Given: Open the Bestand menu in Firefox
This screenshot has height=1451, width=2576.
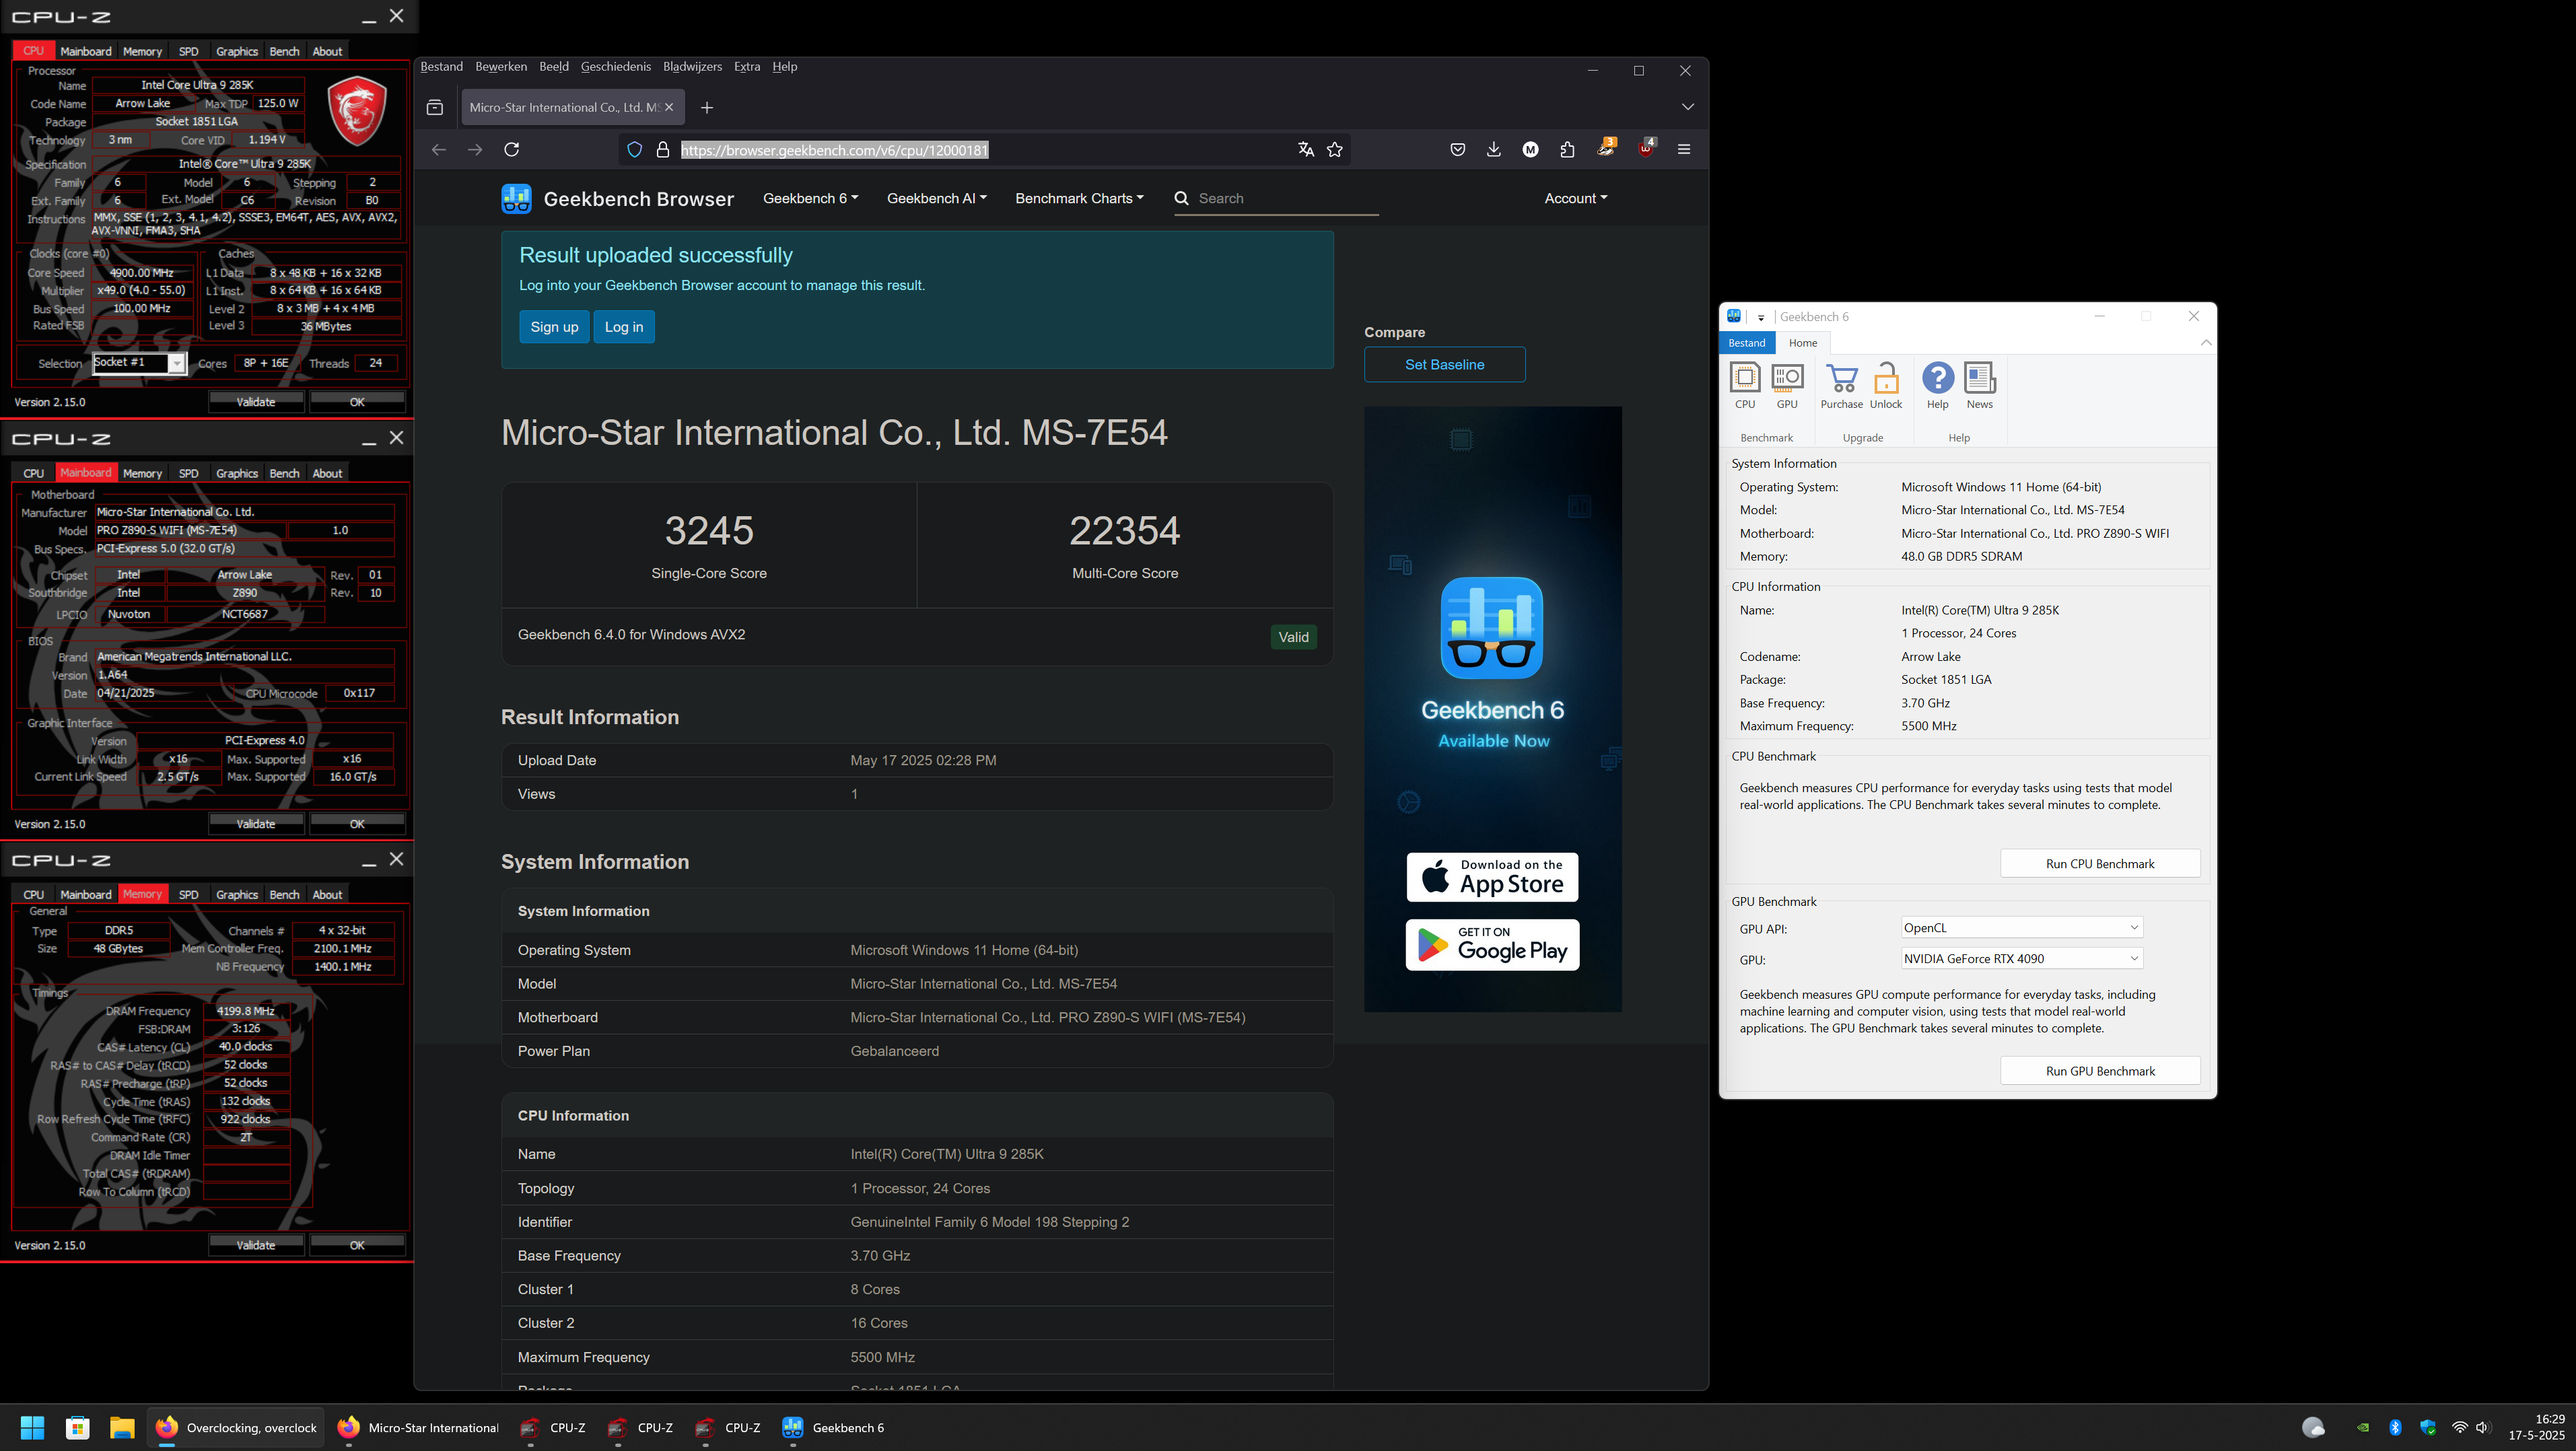Looking at the screenshot, I should coord(441,67).
